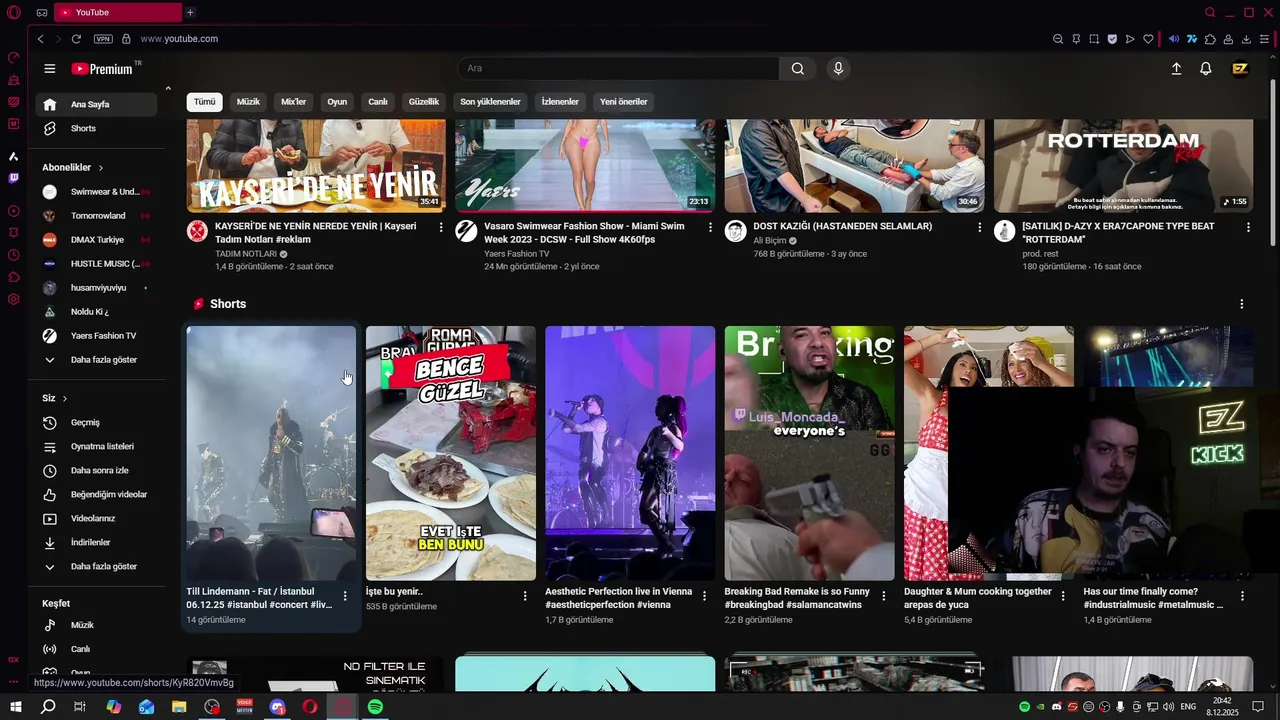Image resolution: width=1280 pixels, height=720 pixels.
Task: Open options for İşte bu yenir short
Action: pyautogui.click(x=525, y=596)
